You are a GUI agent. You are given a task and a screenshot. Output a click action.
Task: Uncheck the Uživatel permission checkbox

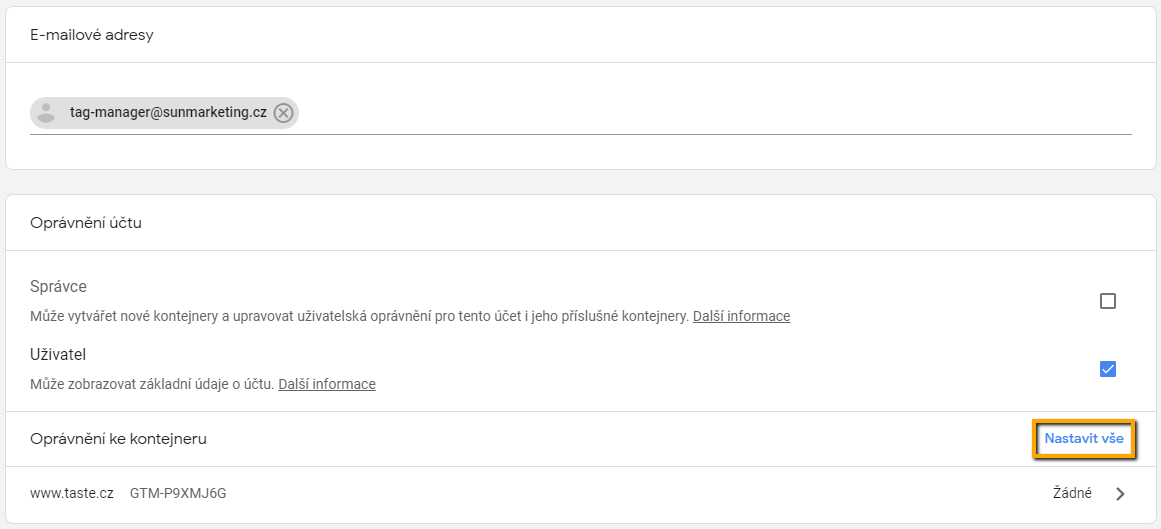[x=1108, y=369]
